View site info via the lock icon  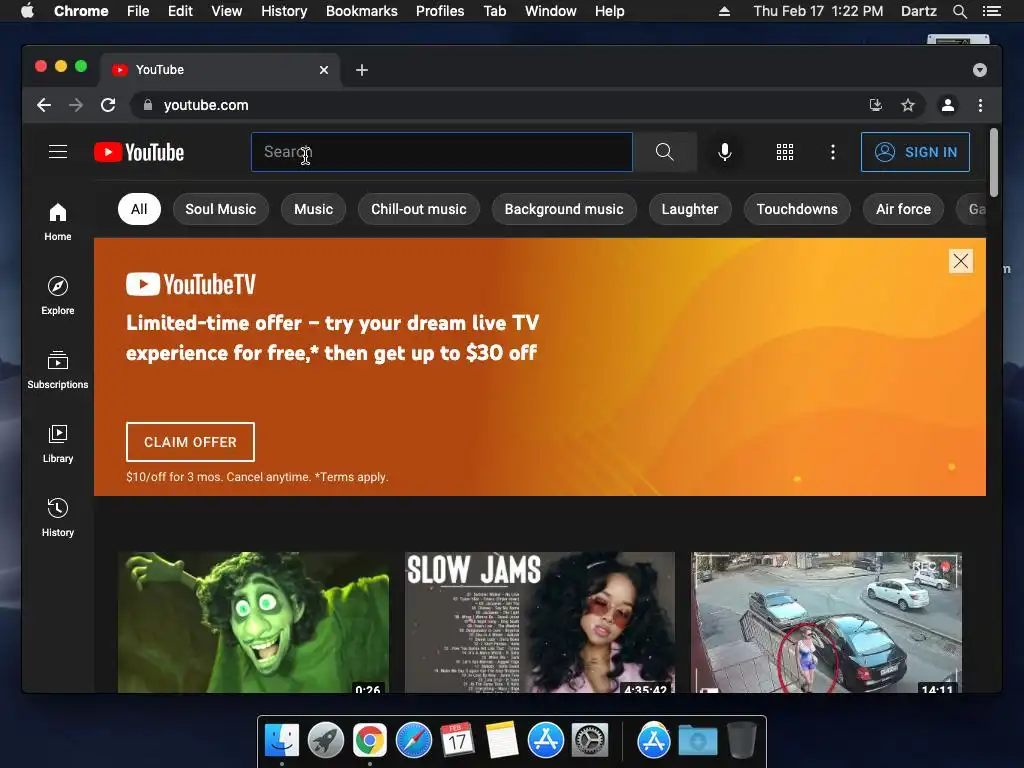(148, 105)
